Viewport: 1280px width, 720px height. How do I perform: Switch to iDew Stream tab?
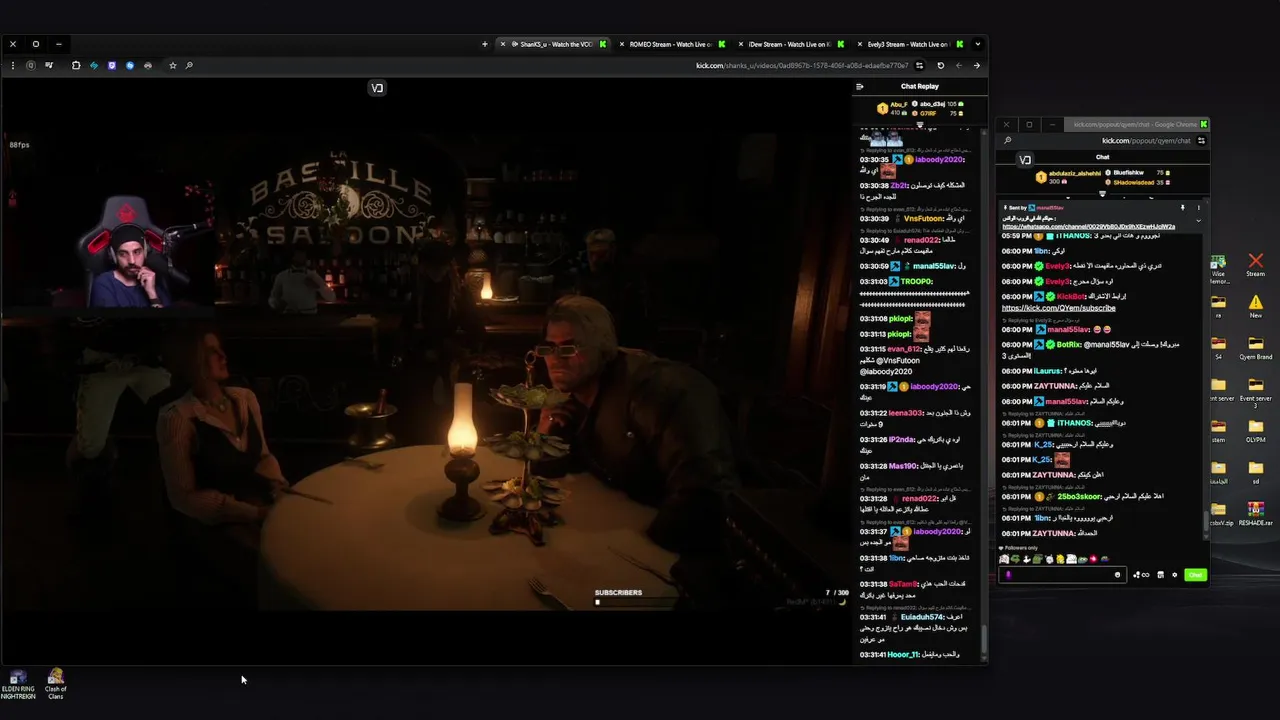click(x=790, y=44)
